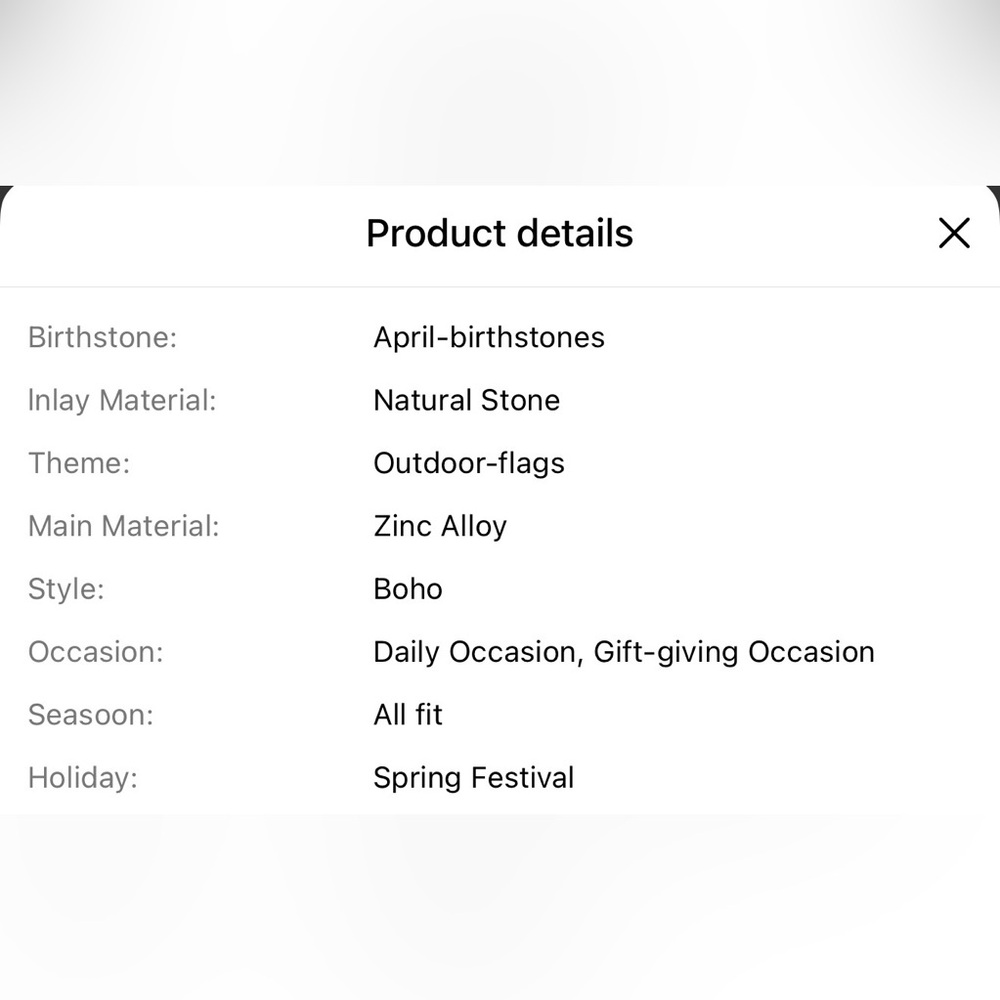
Task: Close the Product details sheet
Action: coord(954,233)
